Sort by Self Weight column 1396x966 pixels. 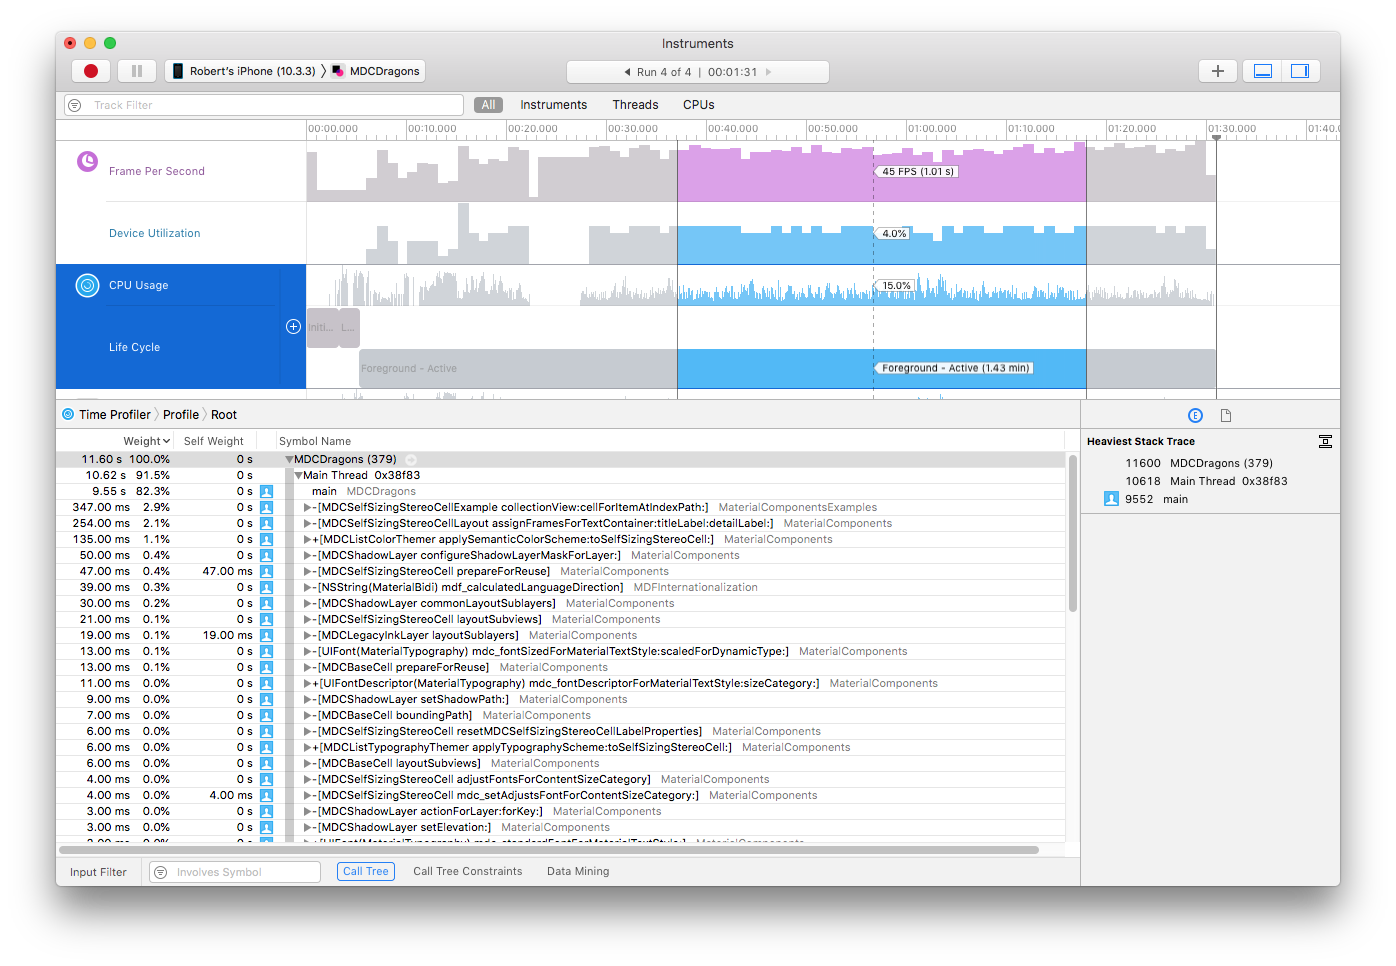(213, 441)
